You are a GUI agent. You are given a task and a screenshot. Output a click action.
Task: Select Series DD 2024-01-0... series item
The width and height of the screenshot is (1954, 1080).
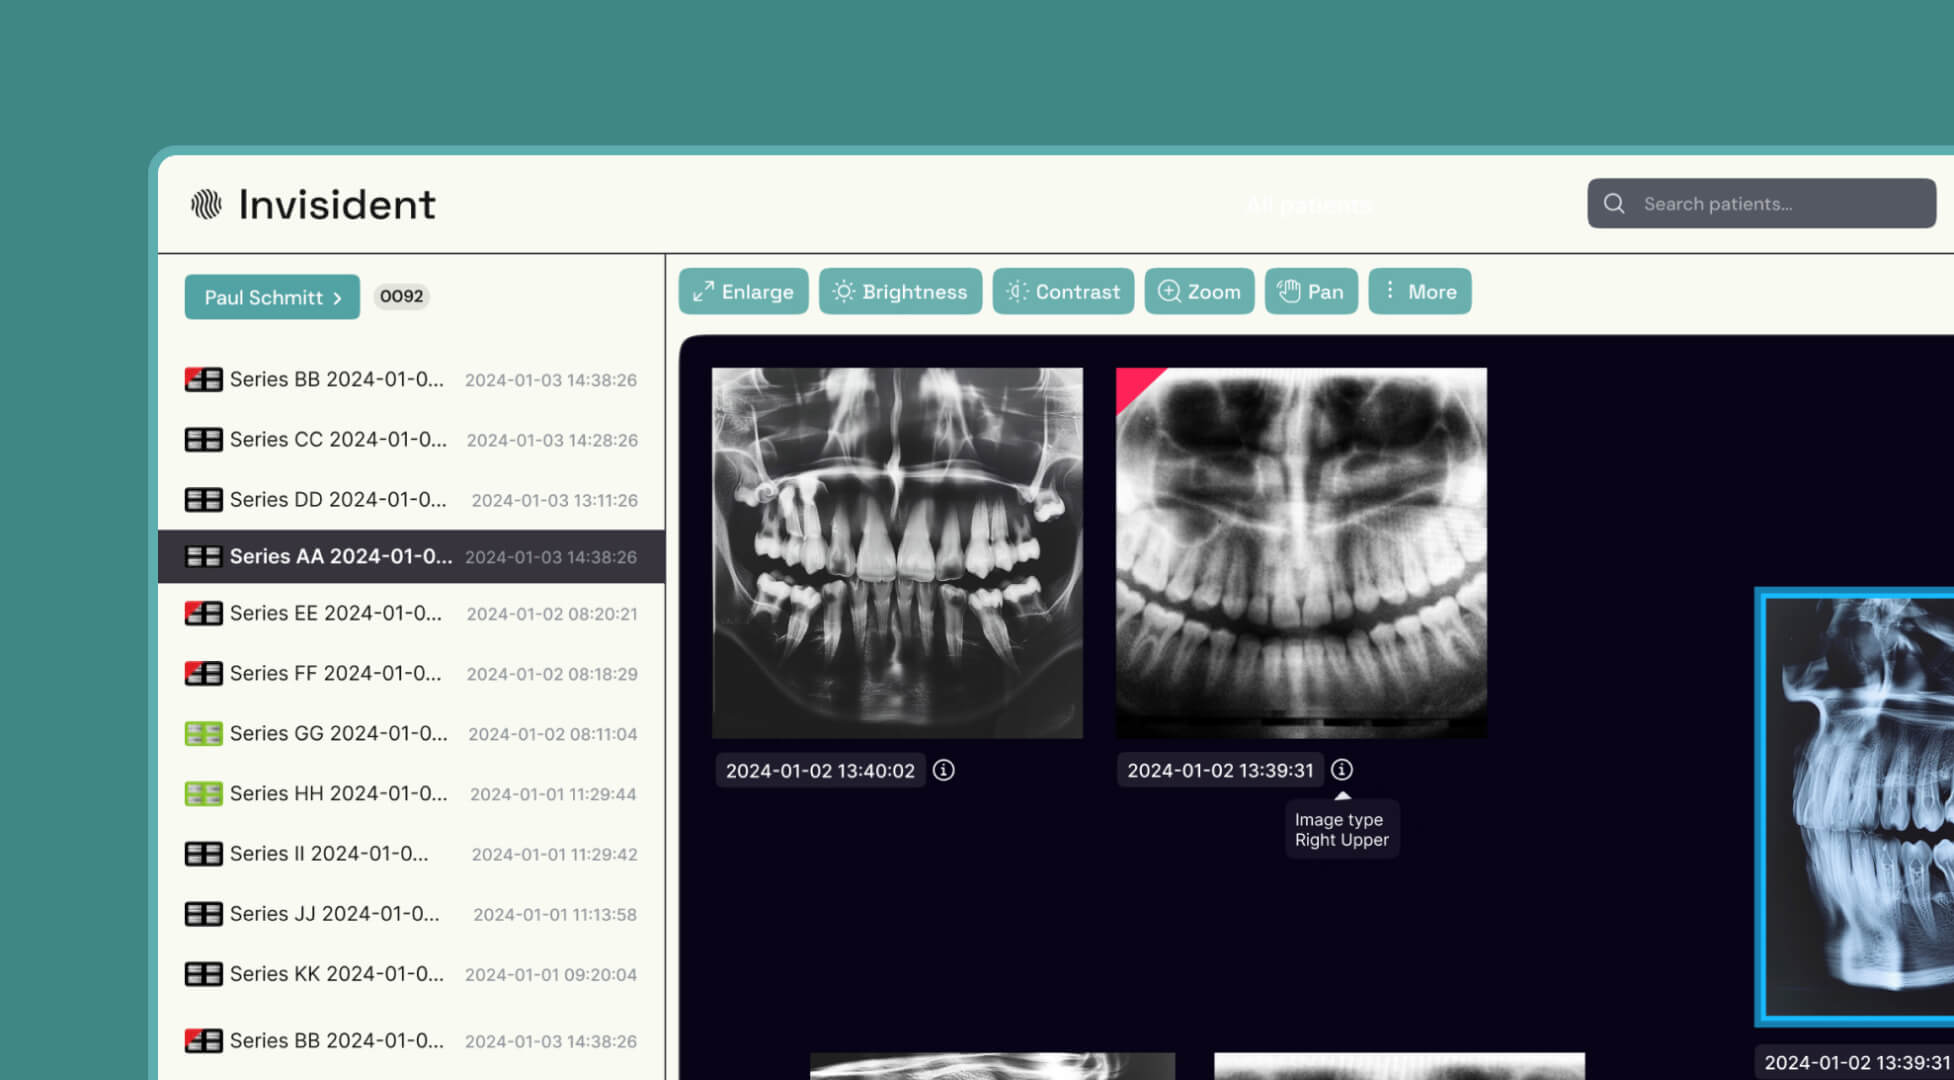point(409,499)
